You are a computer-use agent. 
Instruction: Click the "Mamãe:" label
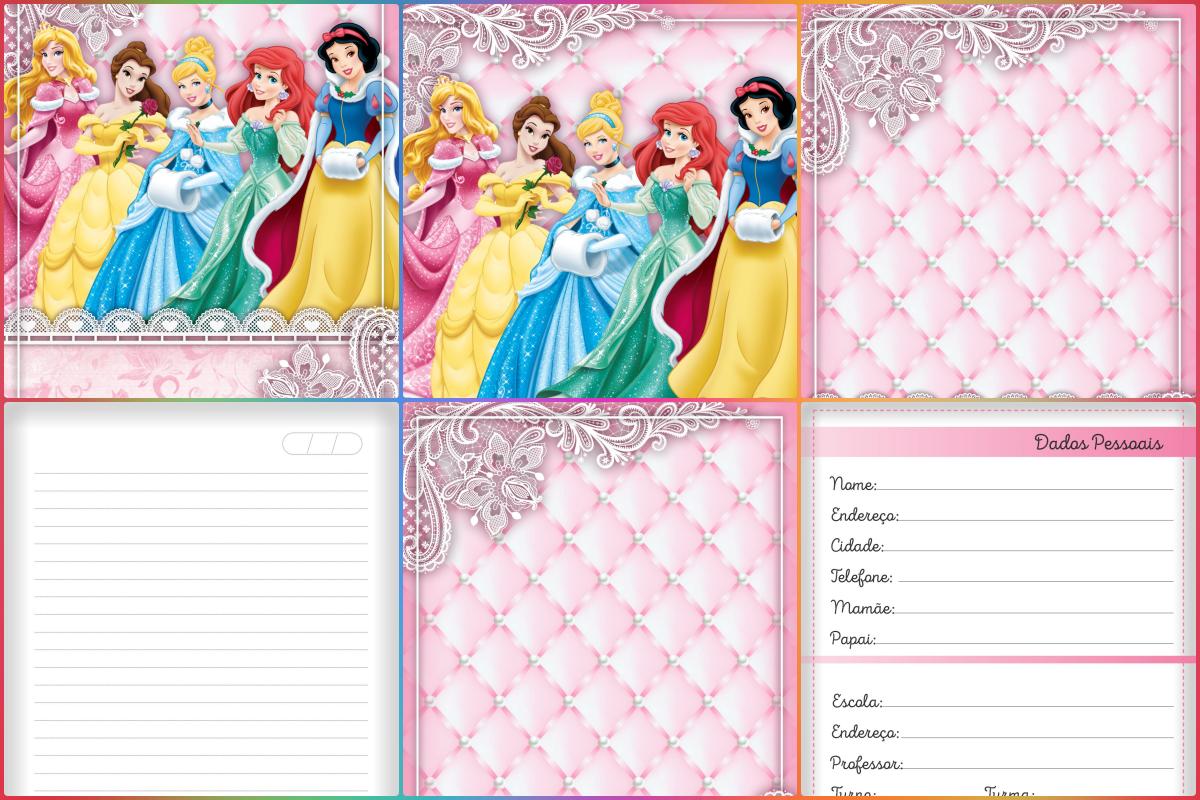pyautogui.click(x=862, y=607)
